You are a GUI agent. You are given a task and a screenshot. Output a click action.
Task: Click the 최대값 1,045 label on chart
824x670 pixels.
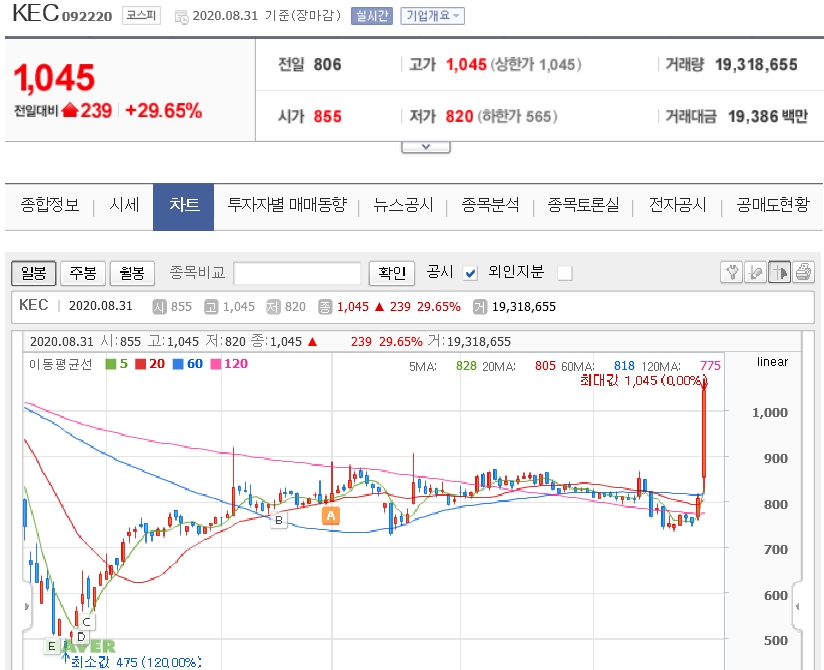642,380
